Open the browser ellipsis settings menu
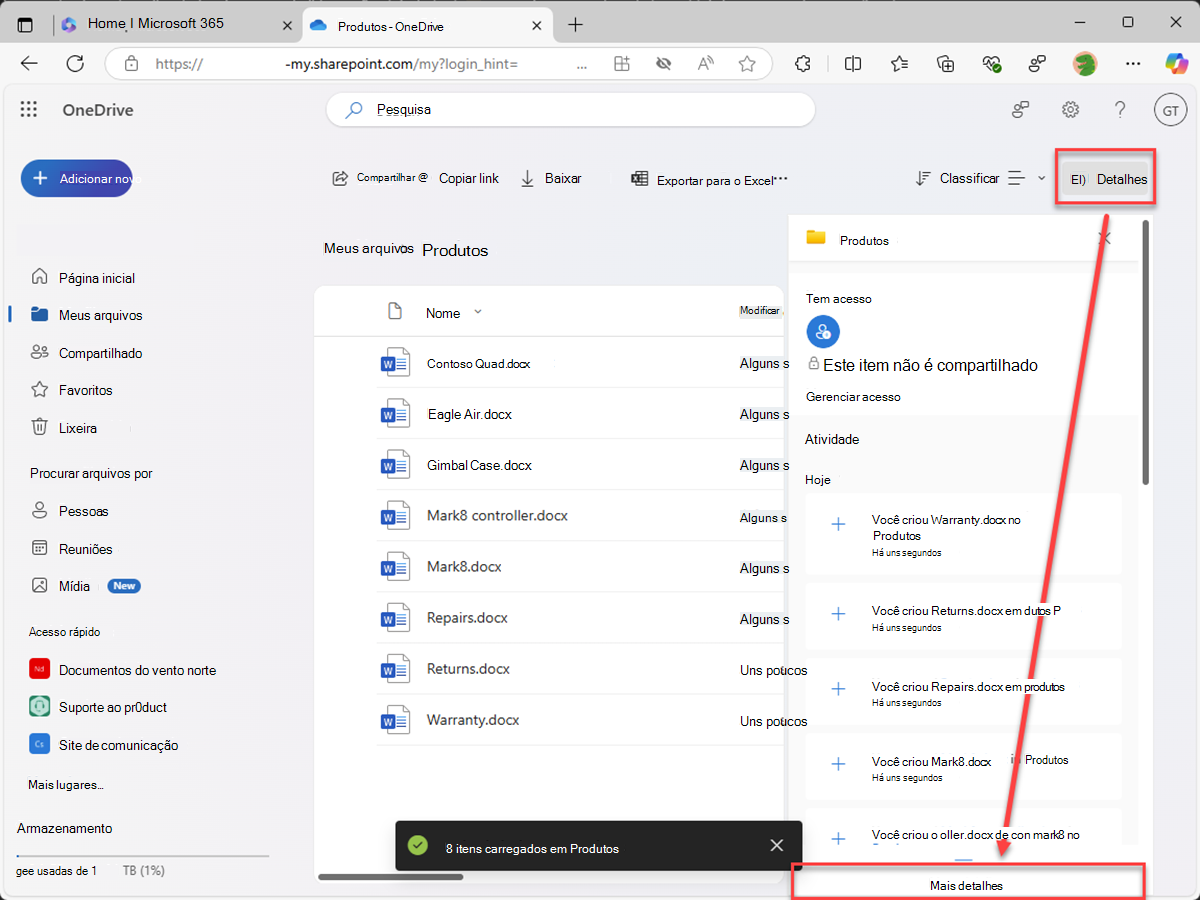The width and height of the screenshot is (1200, 900). (x=1133, y=64)
